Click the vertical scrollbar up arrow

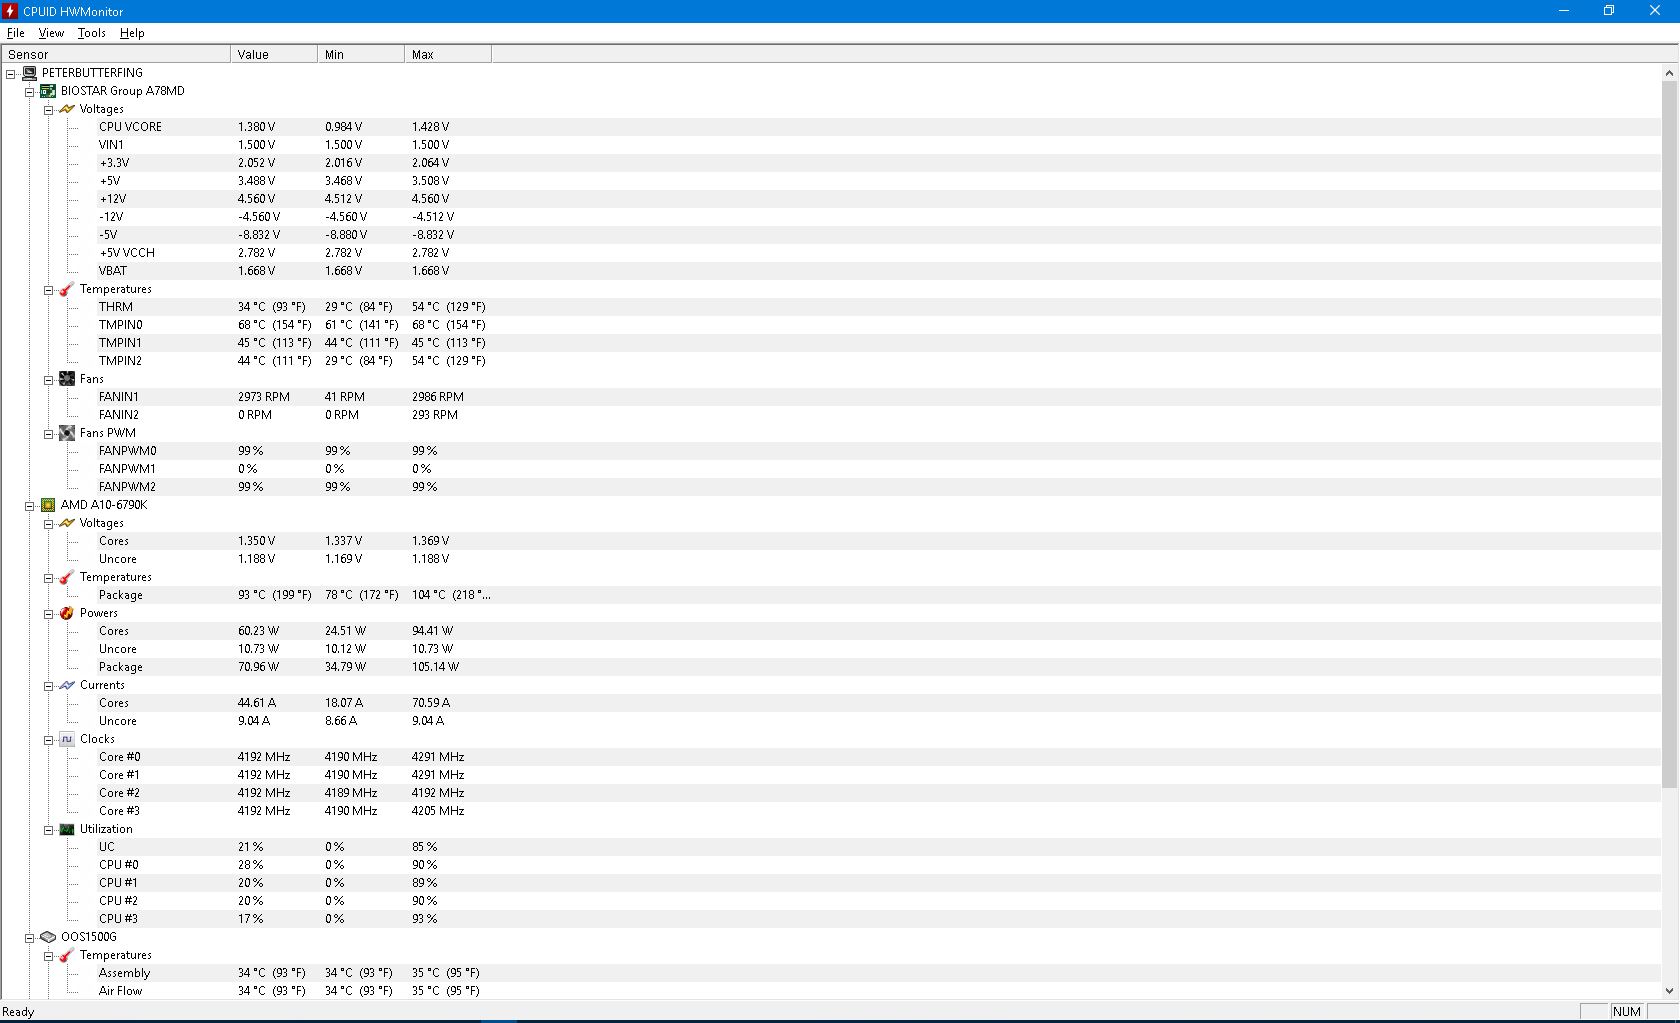coord(1670,73)
